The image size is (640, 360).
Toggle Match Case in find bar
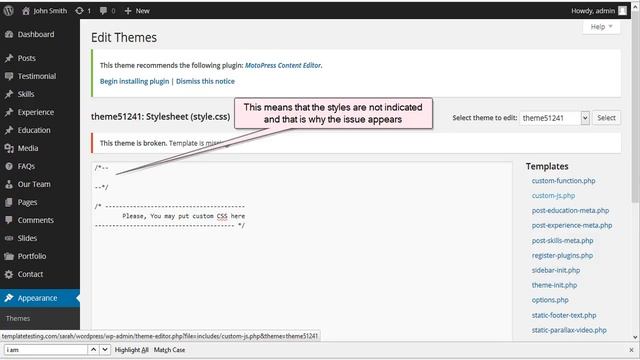pyautogui.click(x=169, y=350)
